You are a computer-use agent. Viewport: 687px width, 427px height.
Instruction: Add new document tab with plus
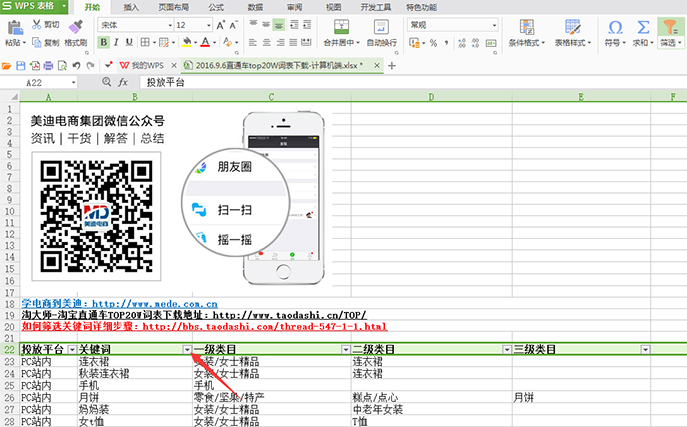392,66
